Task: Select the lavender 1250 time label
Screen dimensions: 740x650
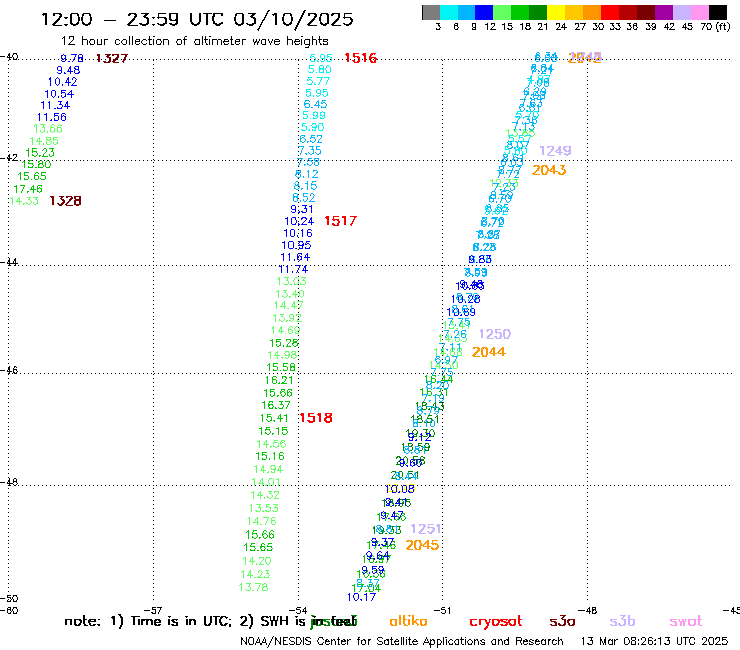Action: tap(495, 334)
